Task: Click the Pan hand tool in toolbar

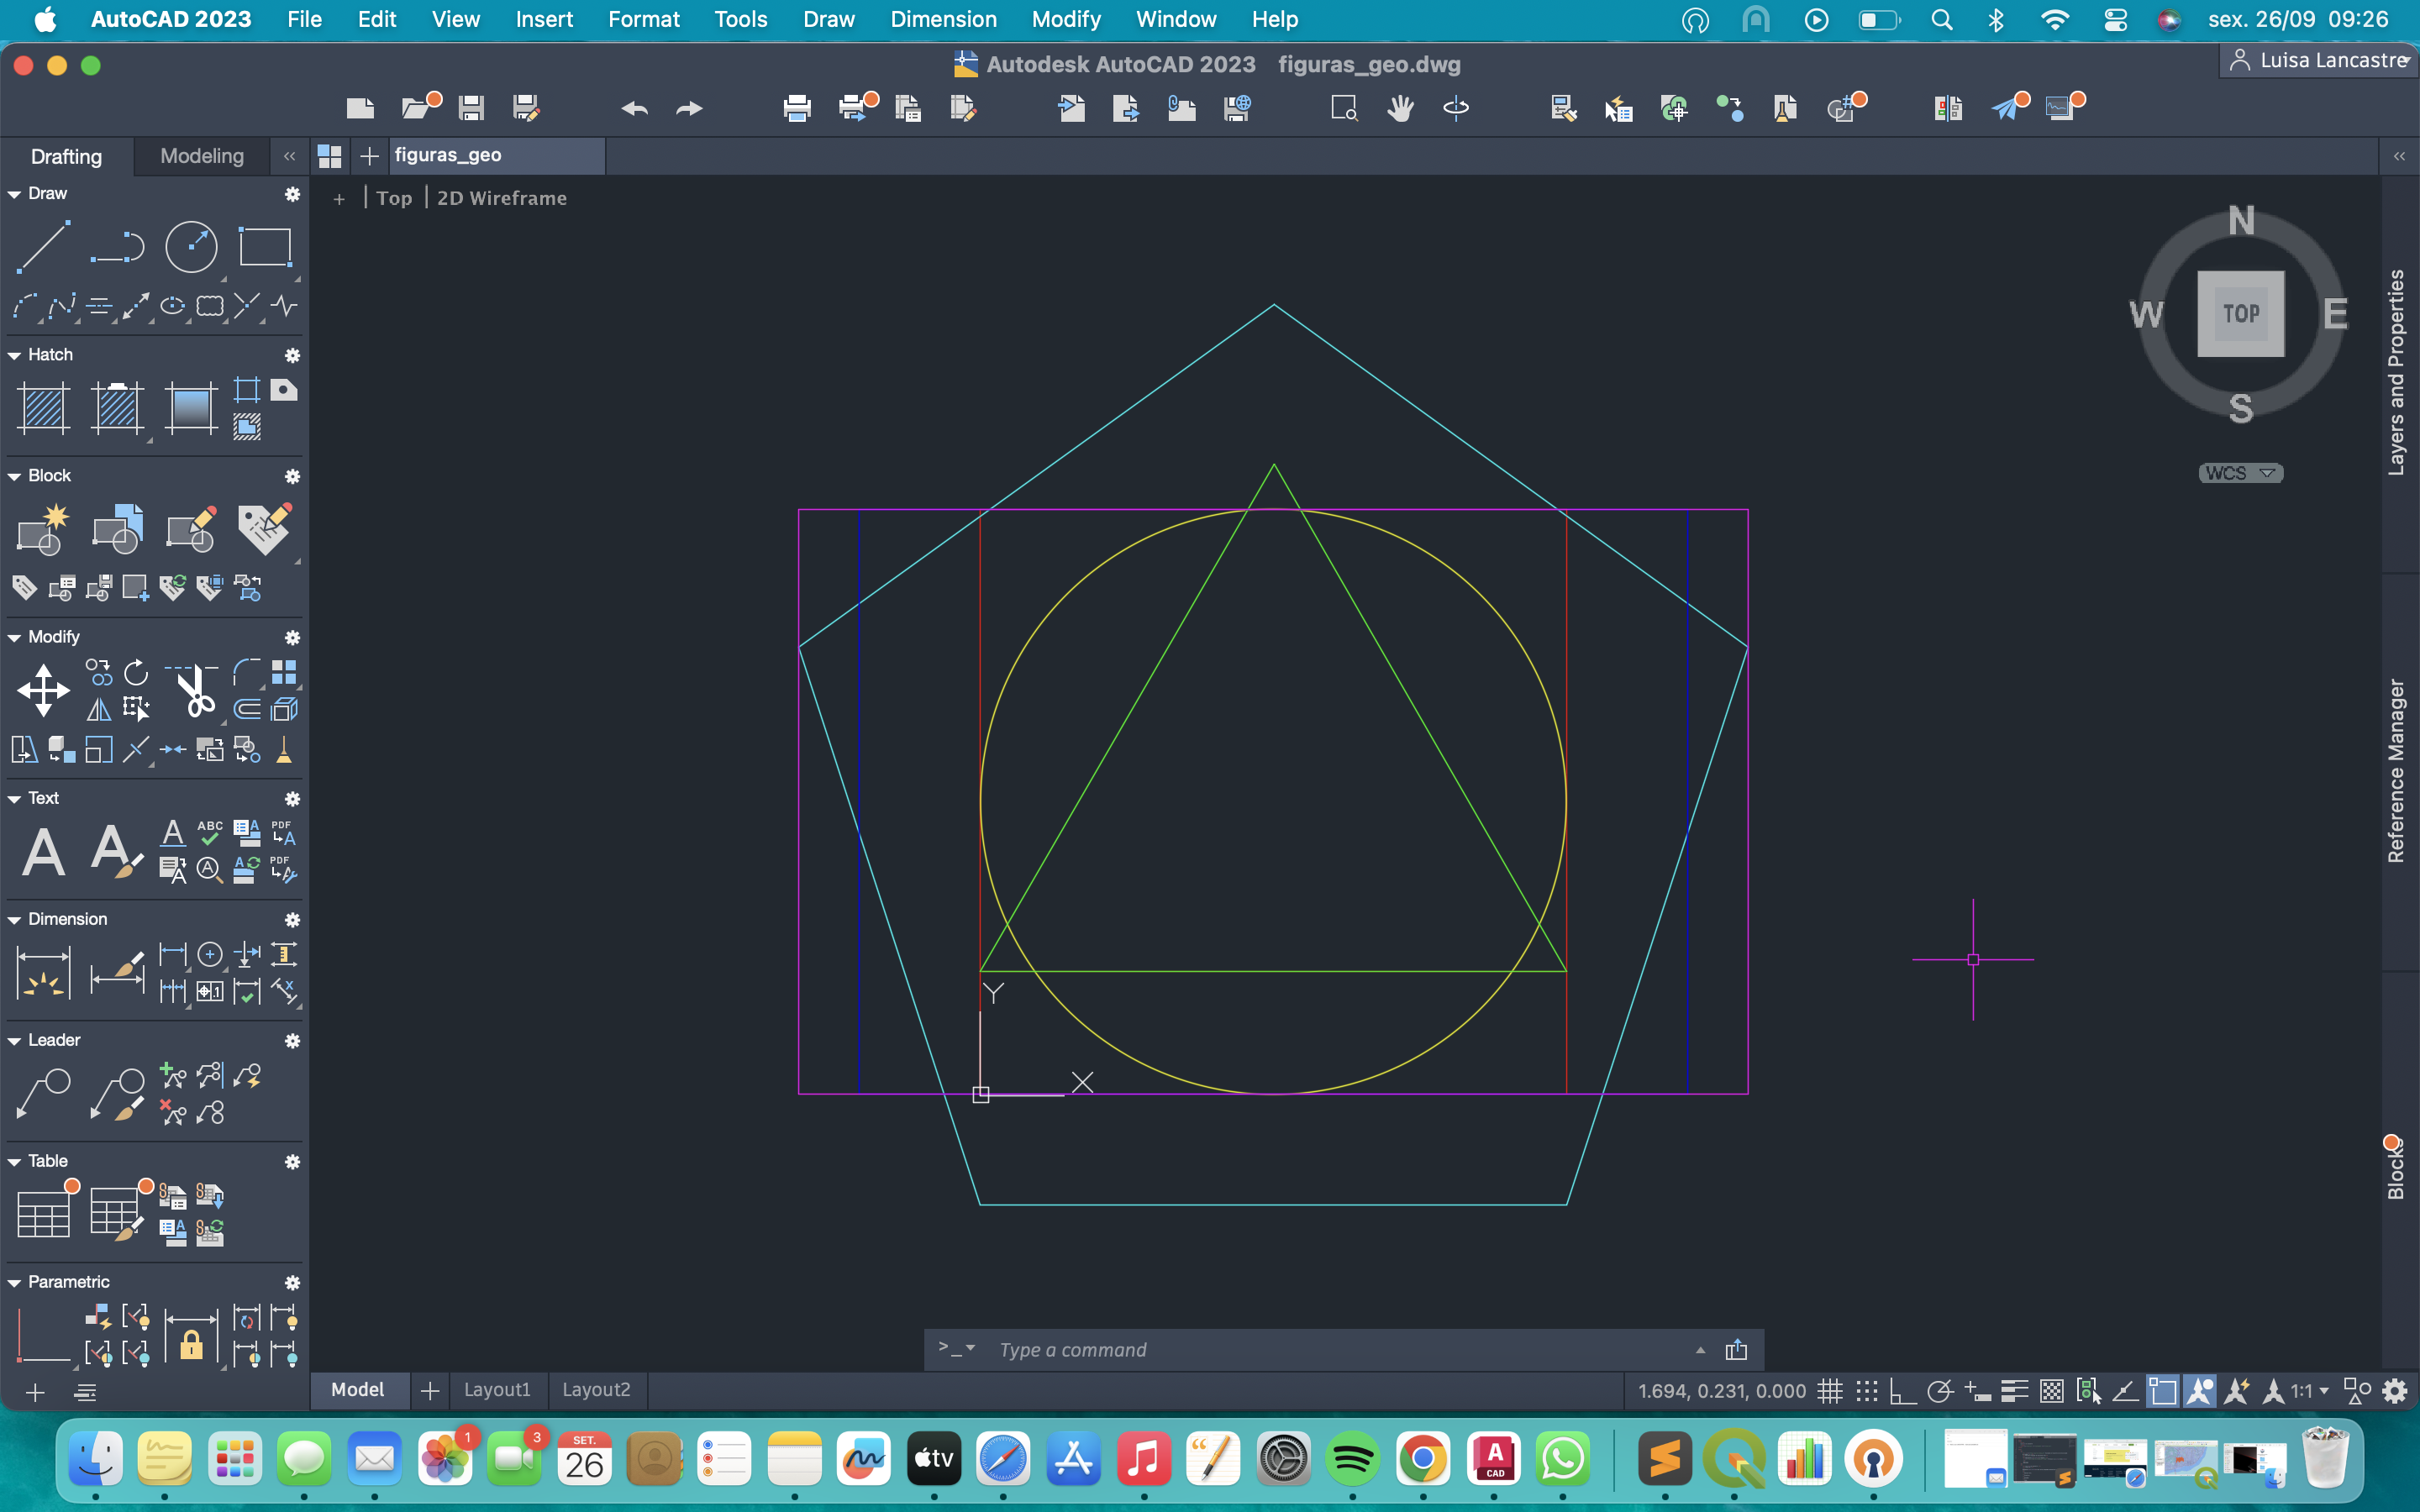Action: coord(1400,108)
